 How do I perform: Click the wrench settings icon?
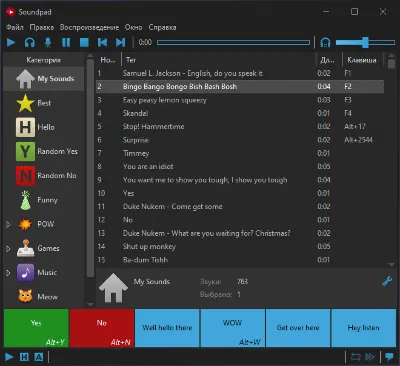(x=387, y=282)
